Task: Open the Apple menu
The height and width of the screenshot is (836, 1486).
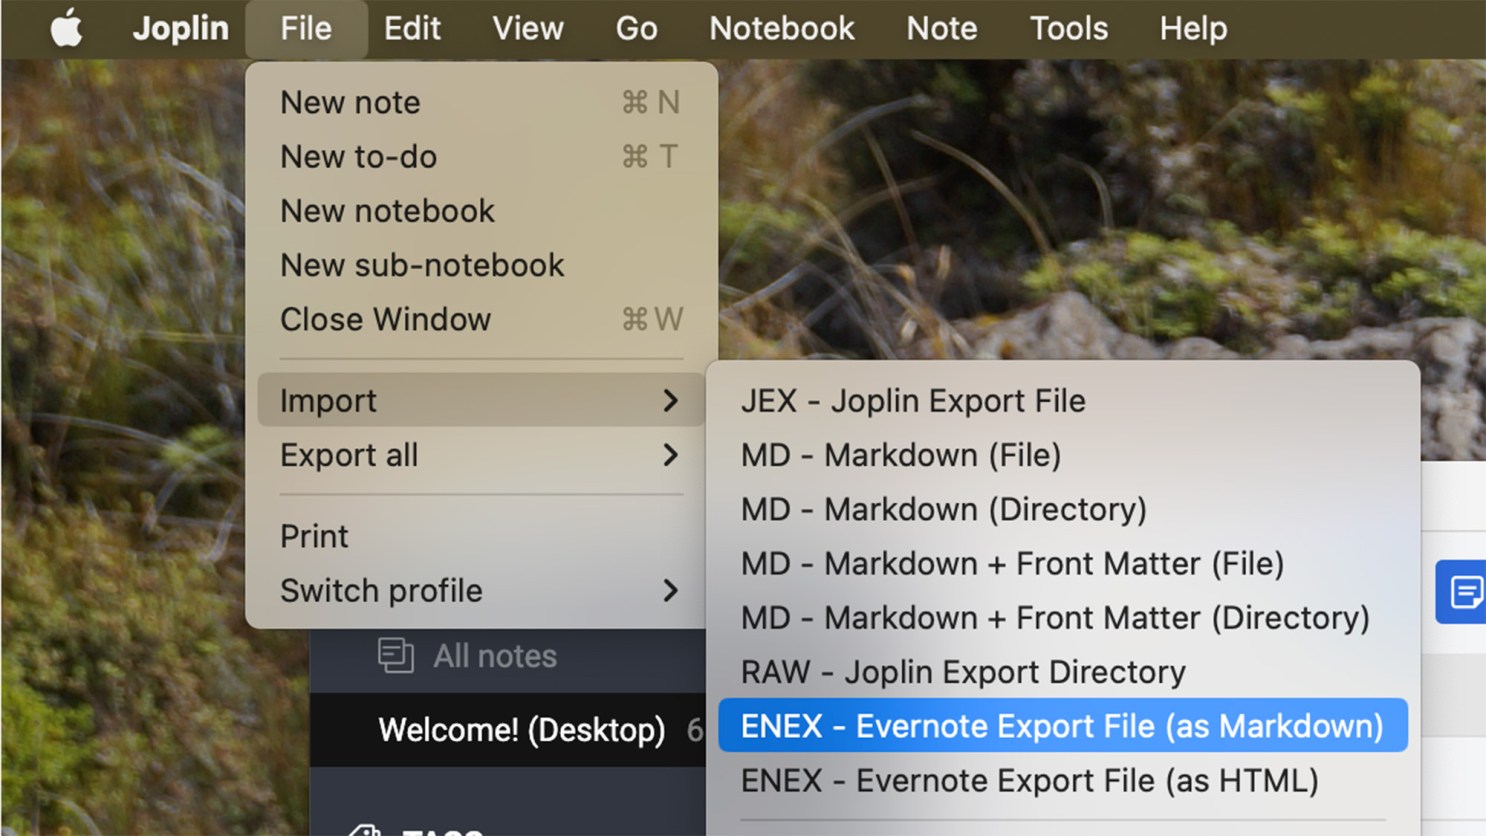Action: (66, 28)
